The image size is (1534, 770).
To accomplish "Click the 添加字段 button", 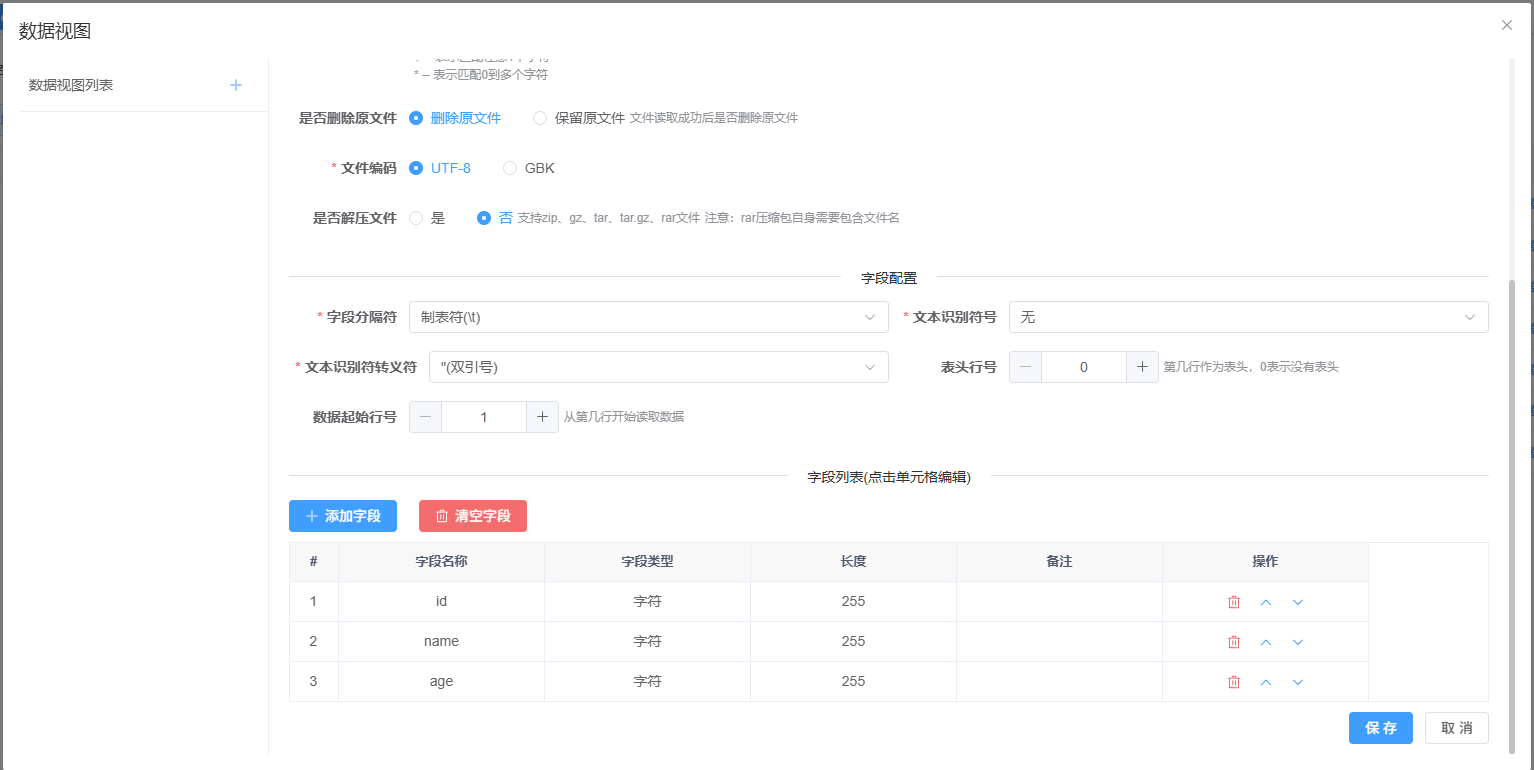I will tap(342, 516).
